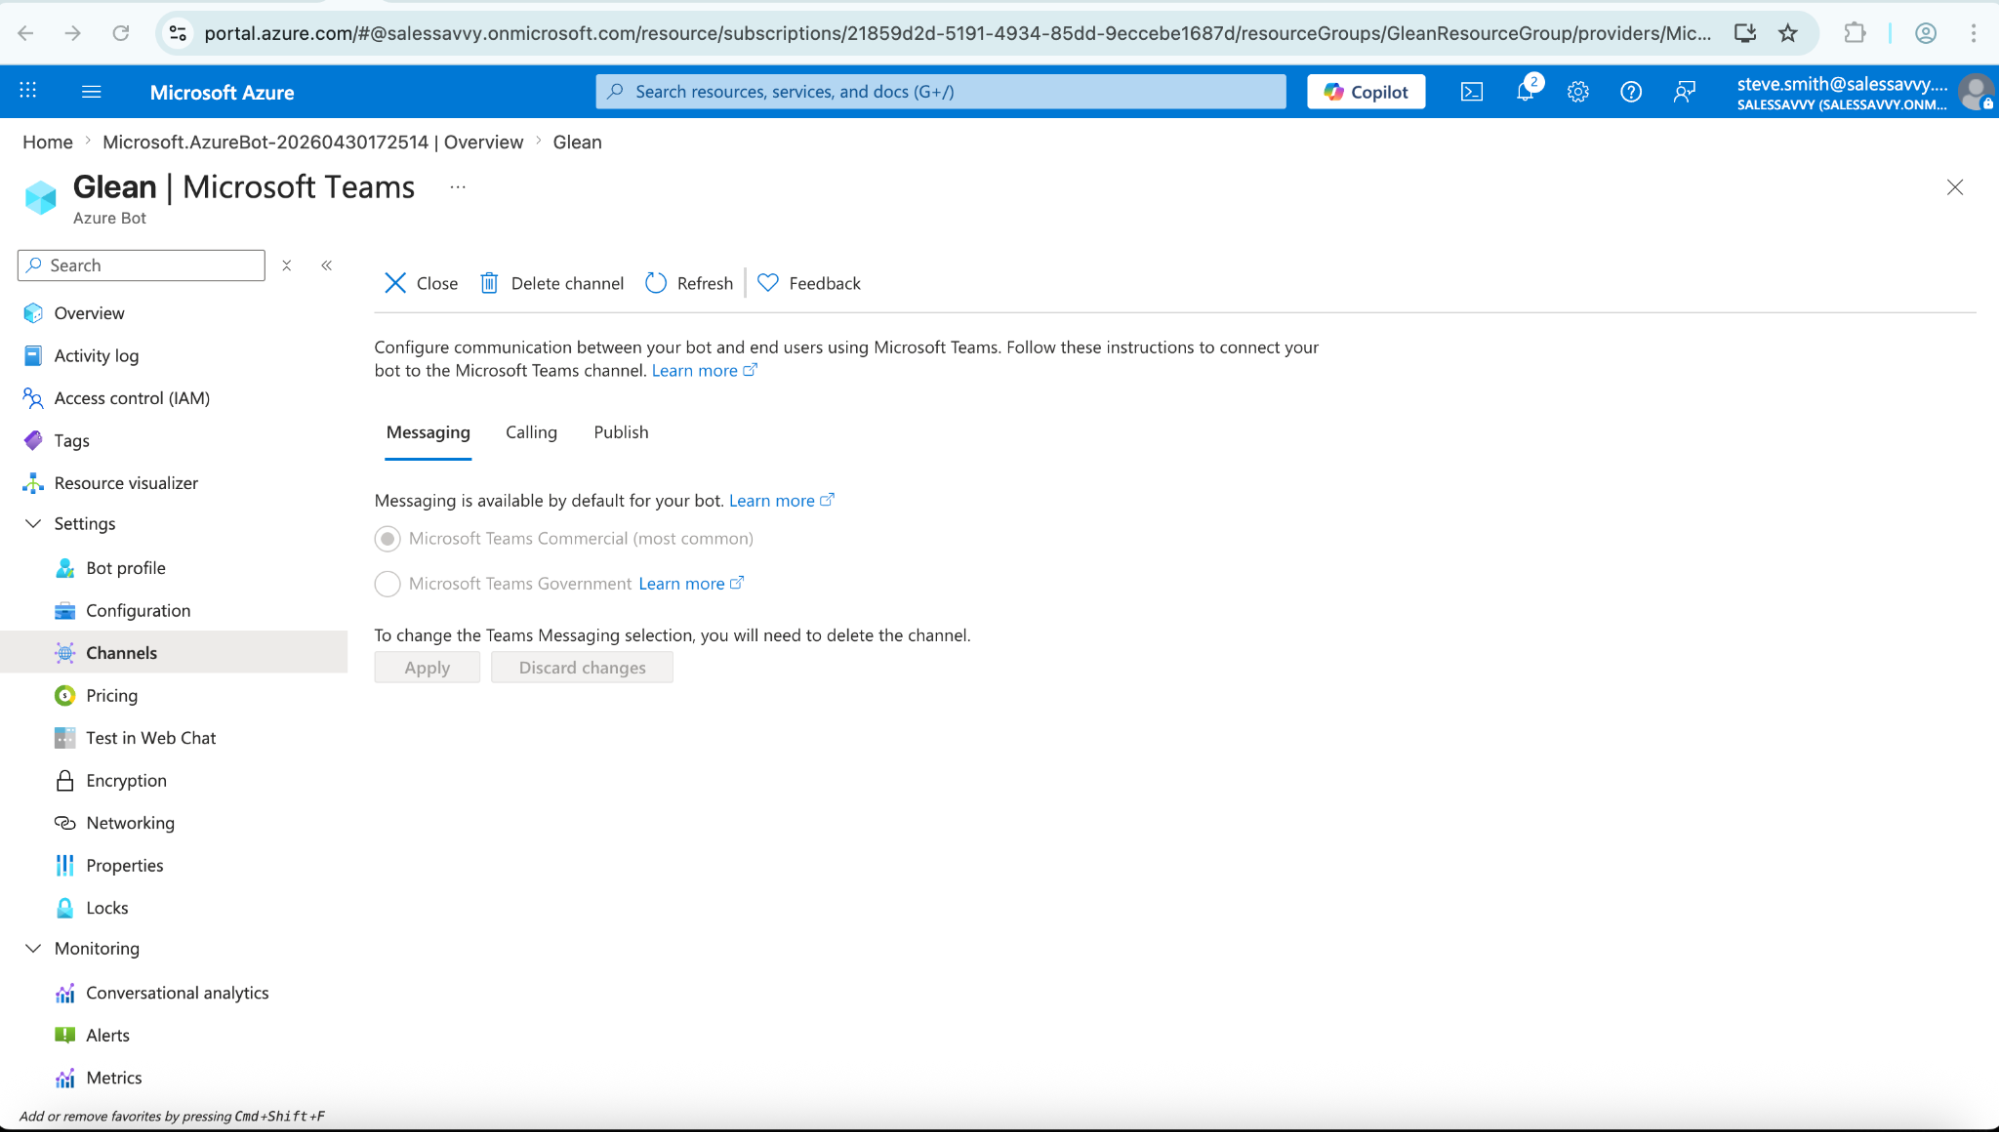Bookmark this page with star icon
Viewport: 1999px width, 1133px height.
click(1788, 33)
